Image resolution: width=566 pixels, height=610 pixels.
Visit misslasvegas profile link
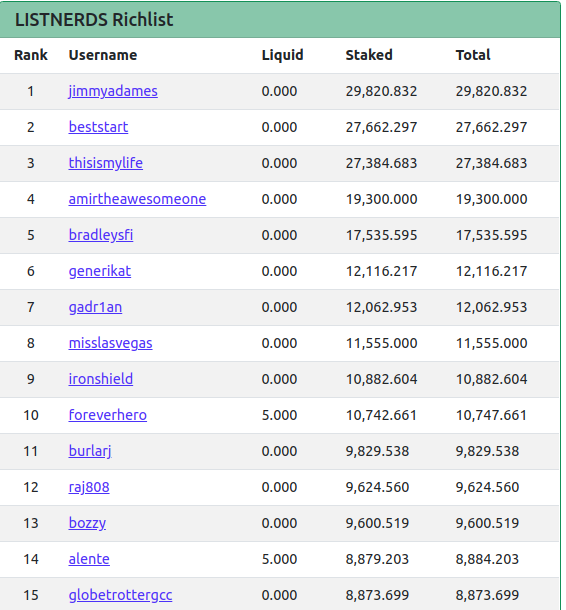(x=110, y=343)
